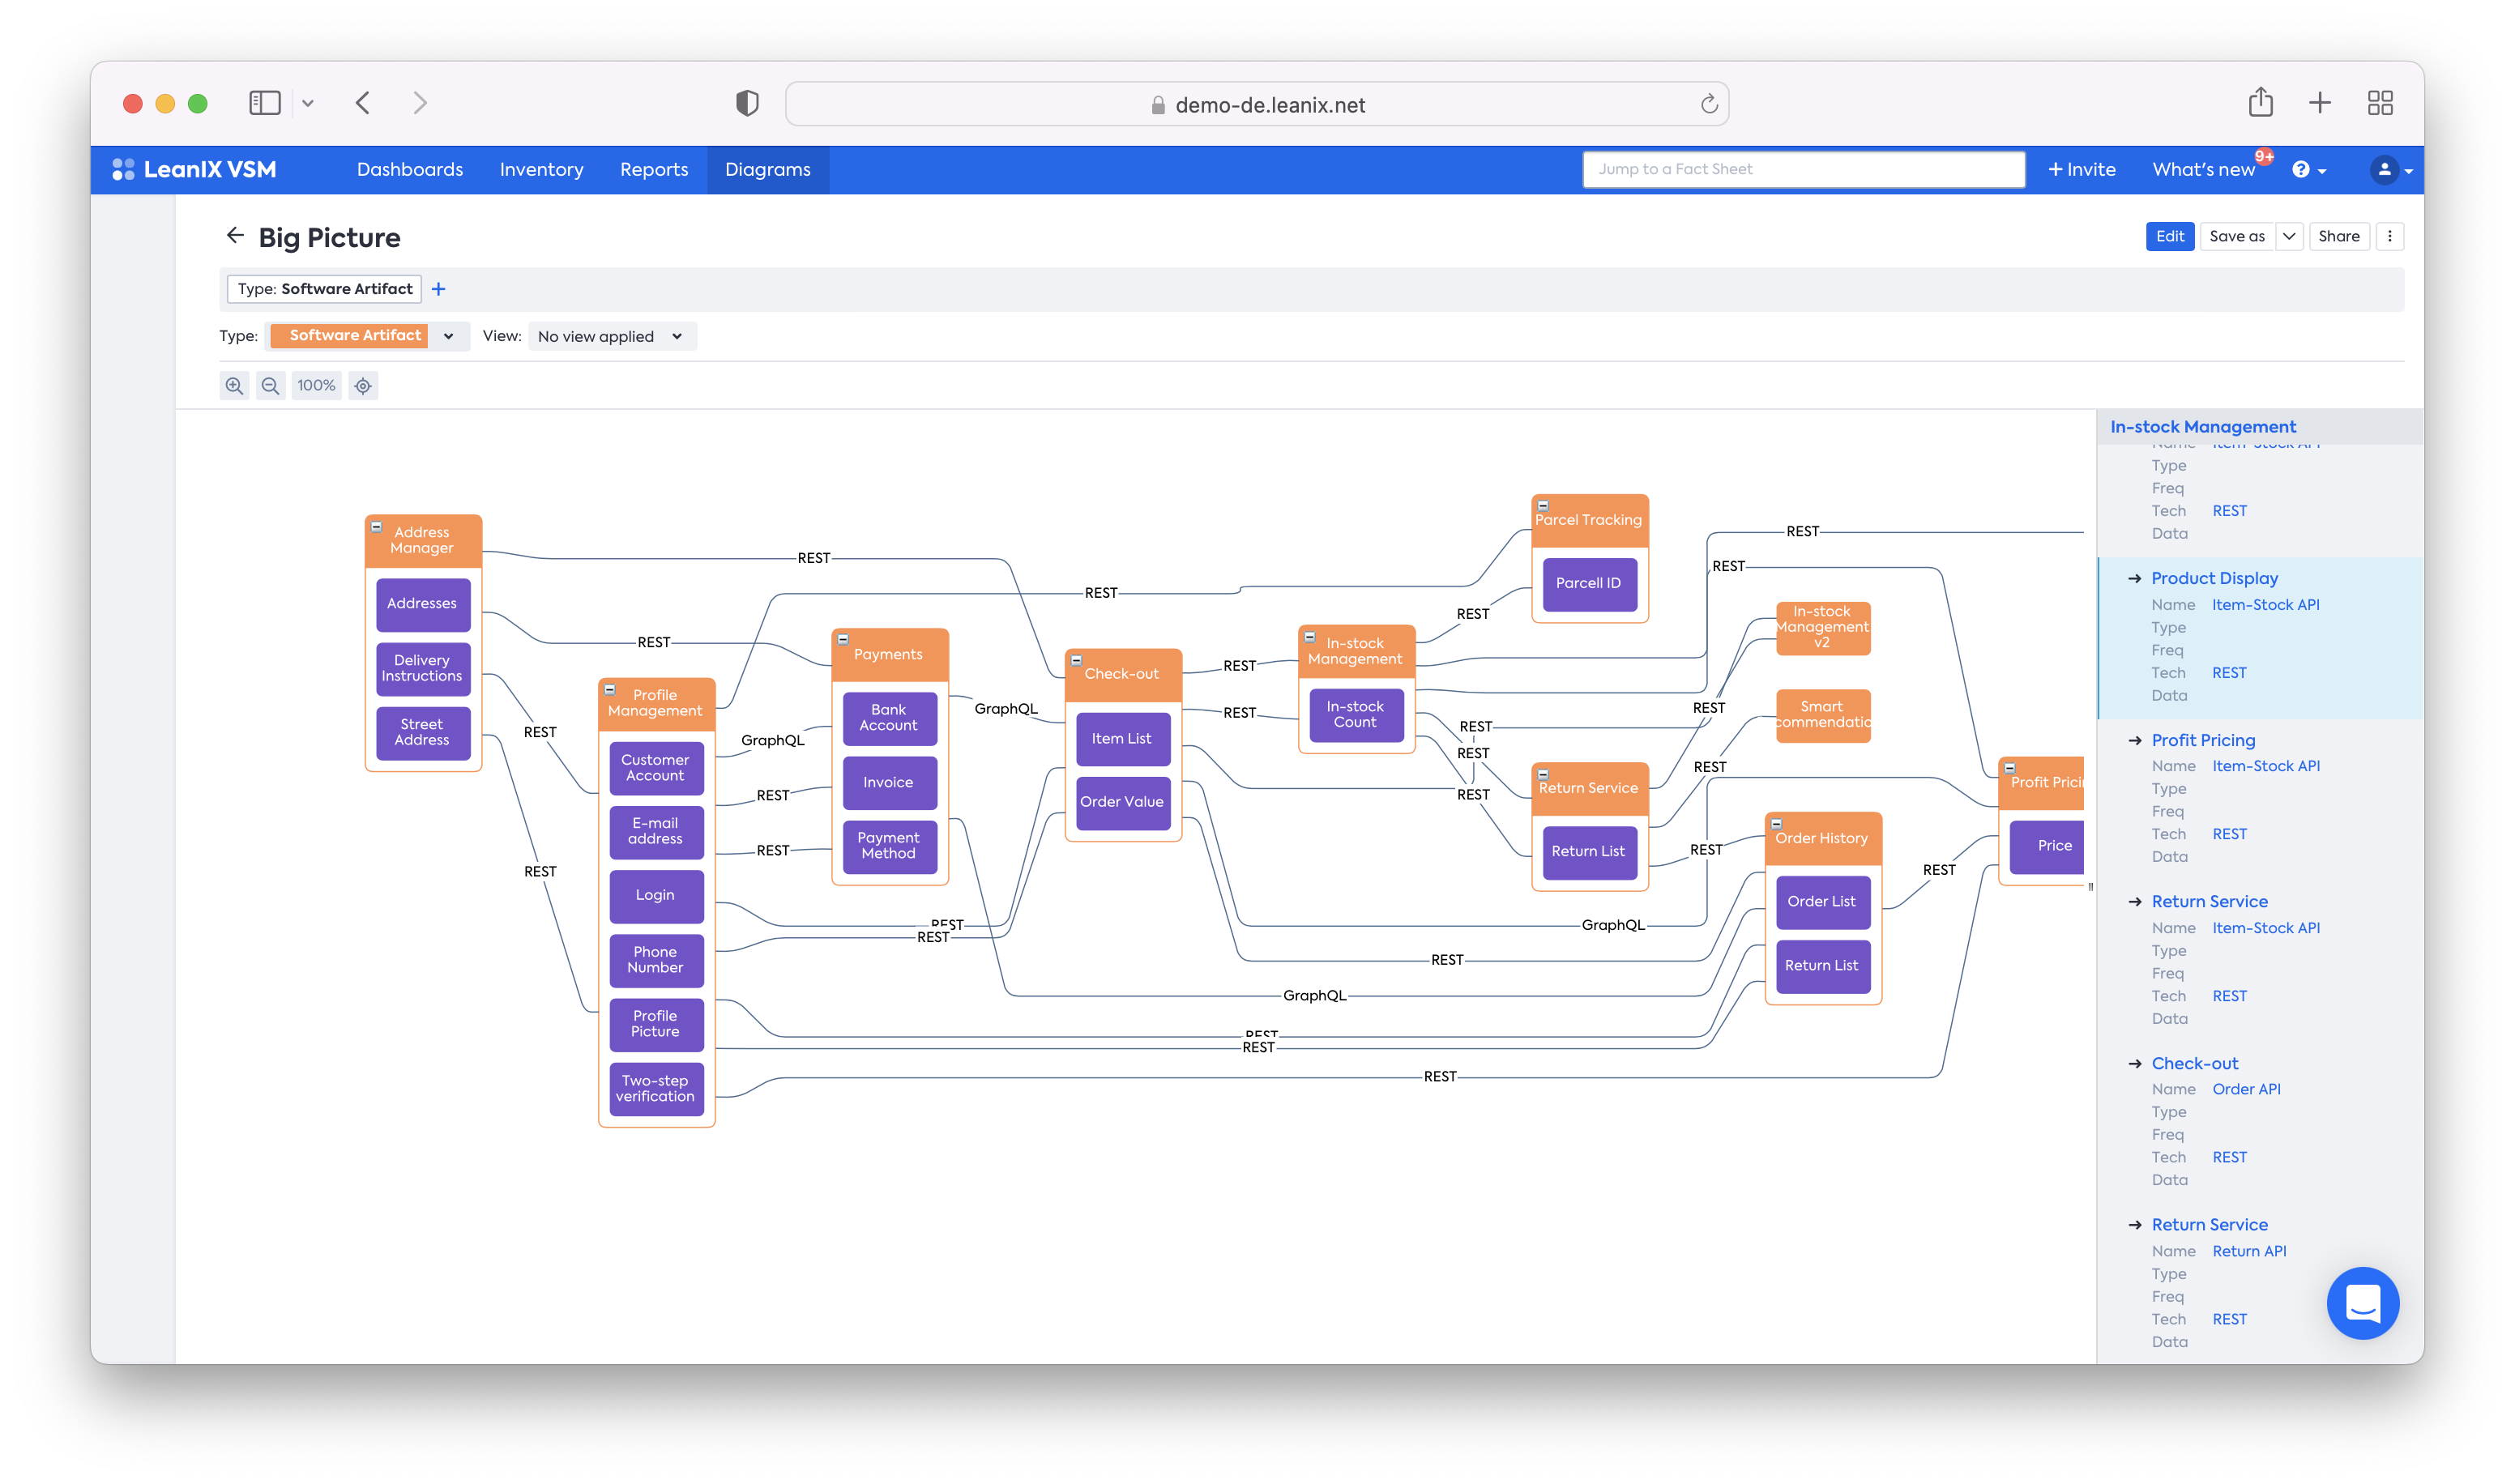
Task: Collapse the Payments node group
Action: pyautogui.click(x=843, y=640)
